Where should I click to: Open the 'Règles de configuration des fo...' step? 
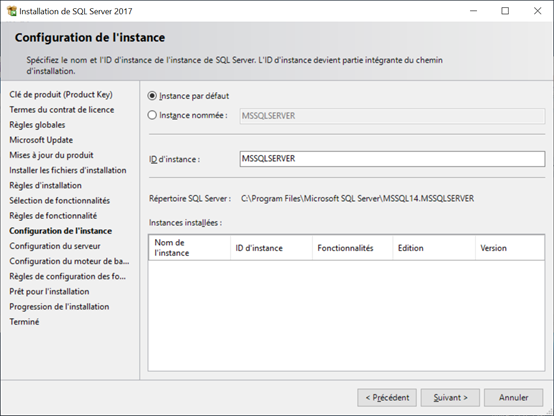pos(67,276)
